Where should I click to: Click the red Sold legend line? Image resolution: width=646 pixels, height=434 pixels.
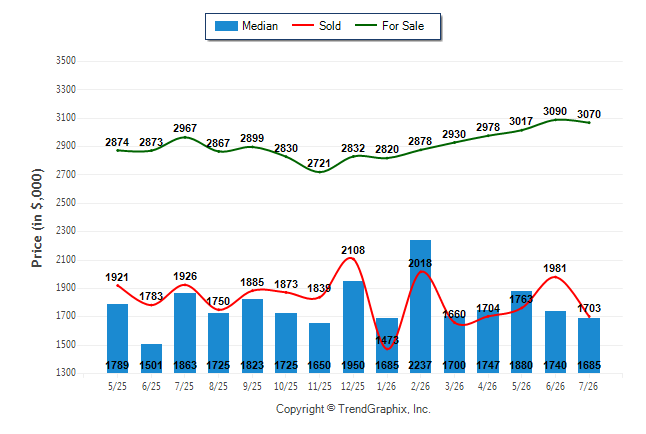coord(303,26)
